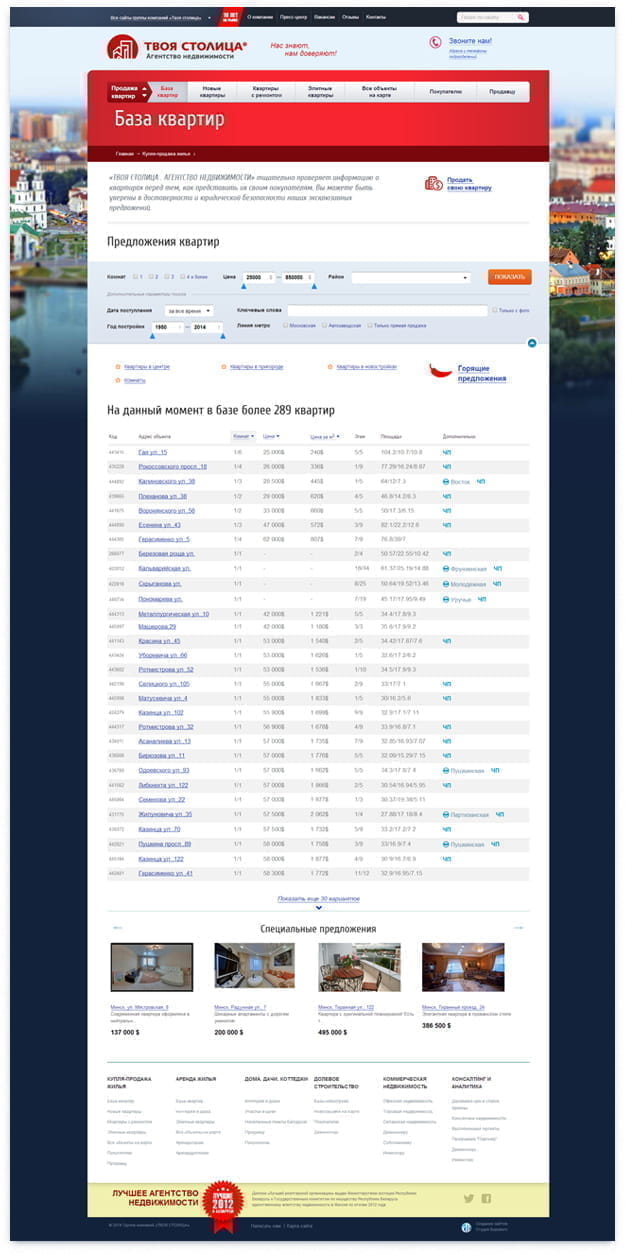
Task: Click the red chili Горящие предложения icon
Action: pyautogui.click(x=440, y=370)
